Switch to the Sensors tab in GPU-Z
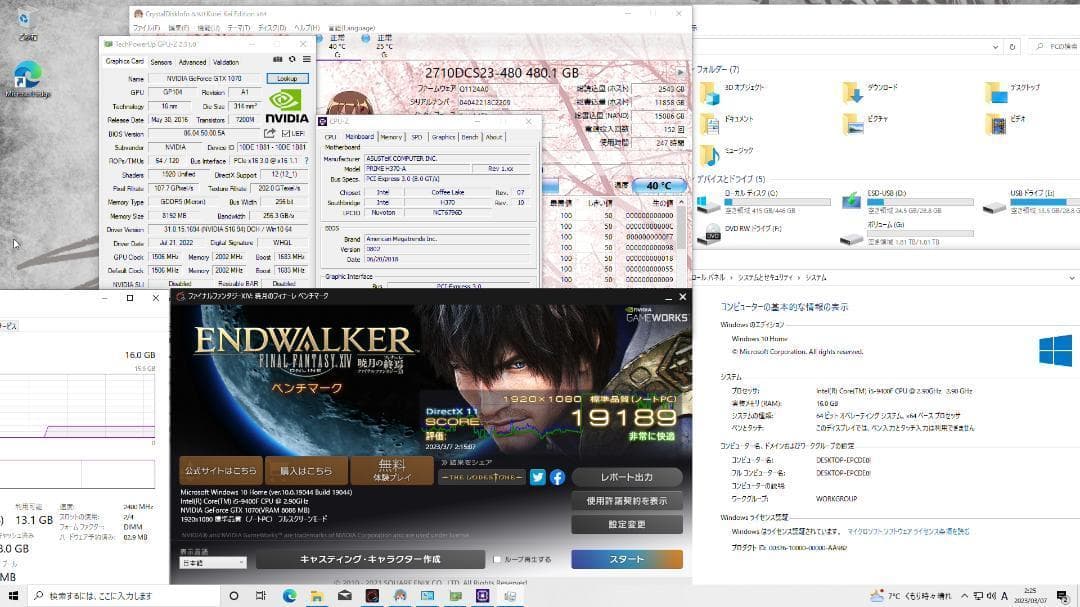 pyautogui.click(x=161, y=62)
